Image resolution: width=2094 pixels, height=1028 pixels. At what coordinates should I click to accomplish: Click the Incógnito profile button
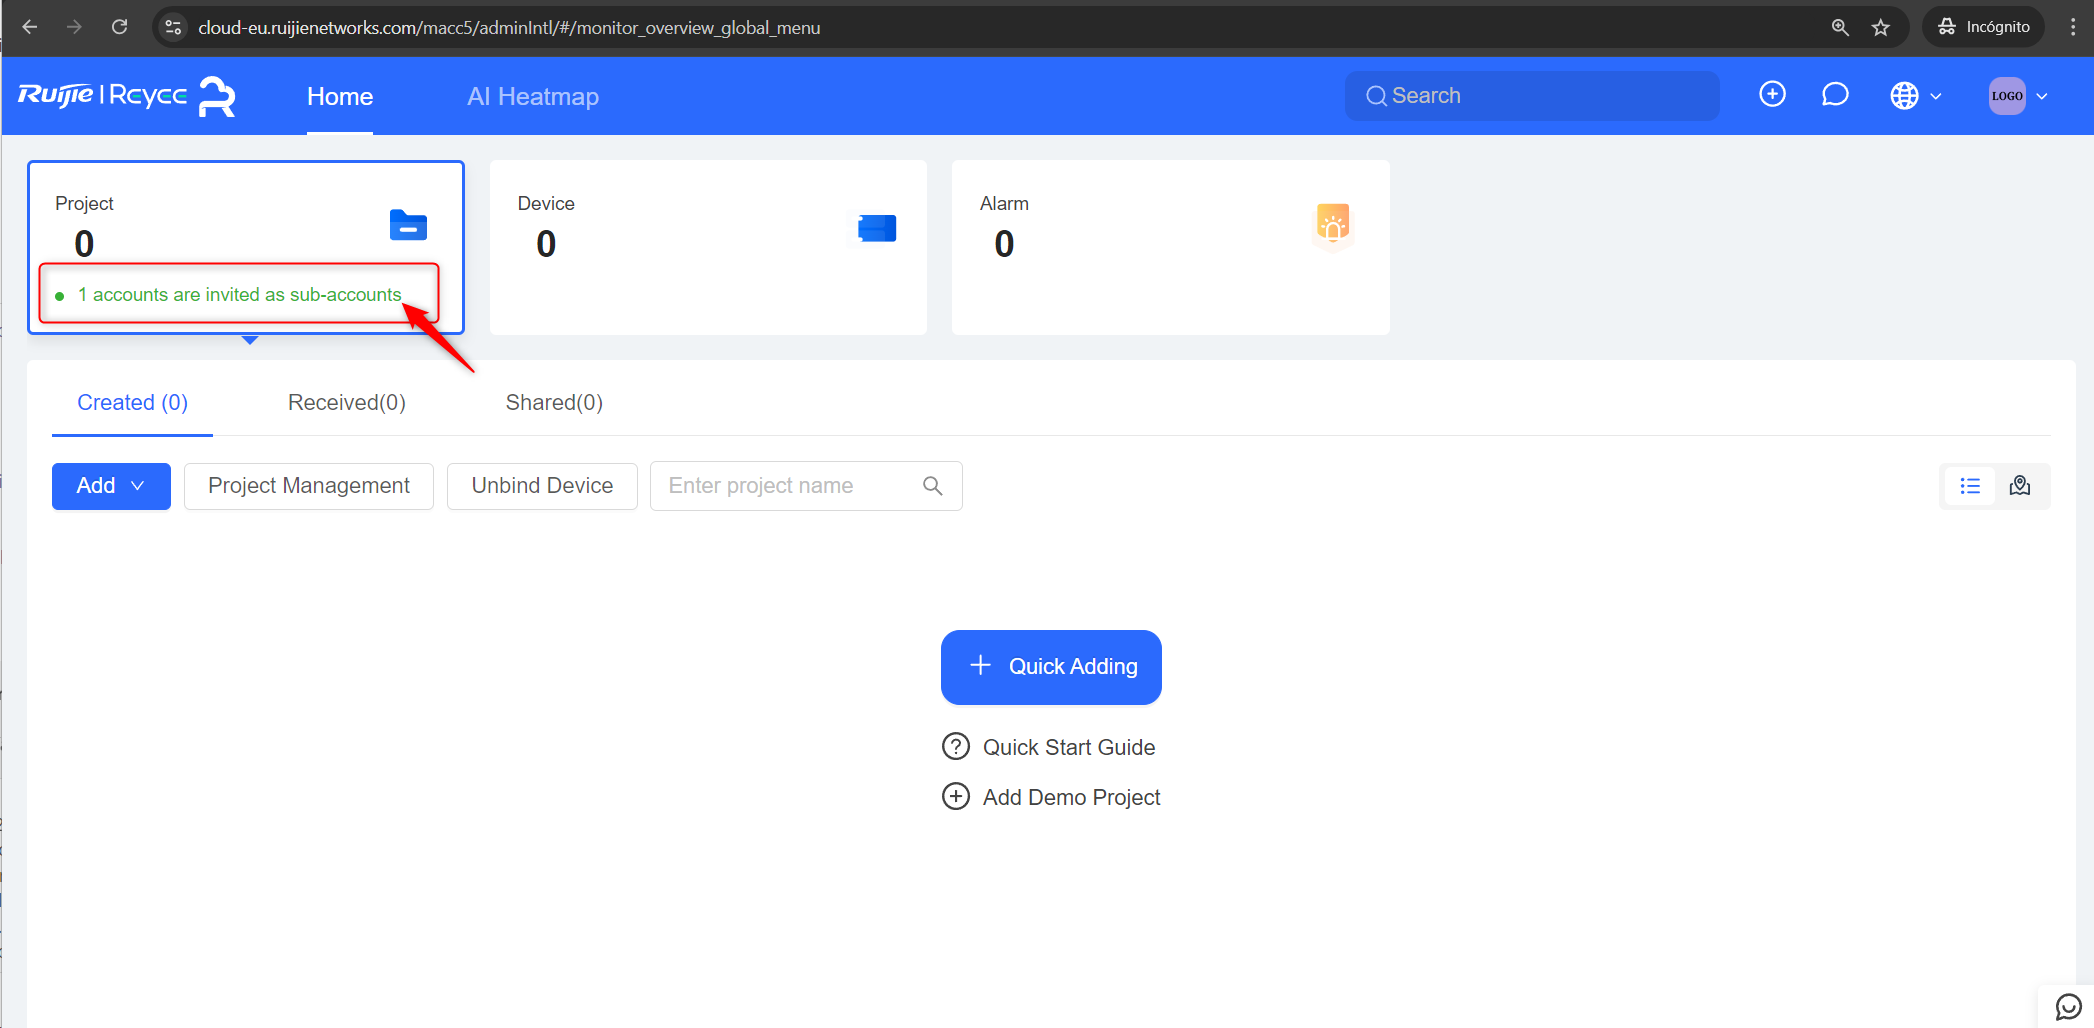click(x=1983, y=27)
